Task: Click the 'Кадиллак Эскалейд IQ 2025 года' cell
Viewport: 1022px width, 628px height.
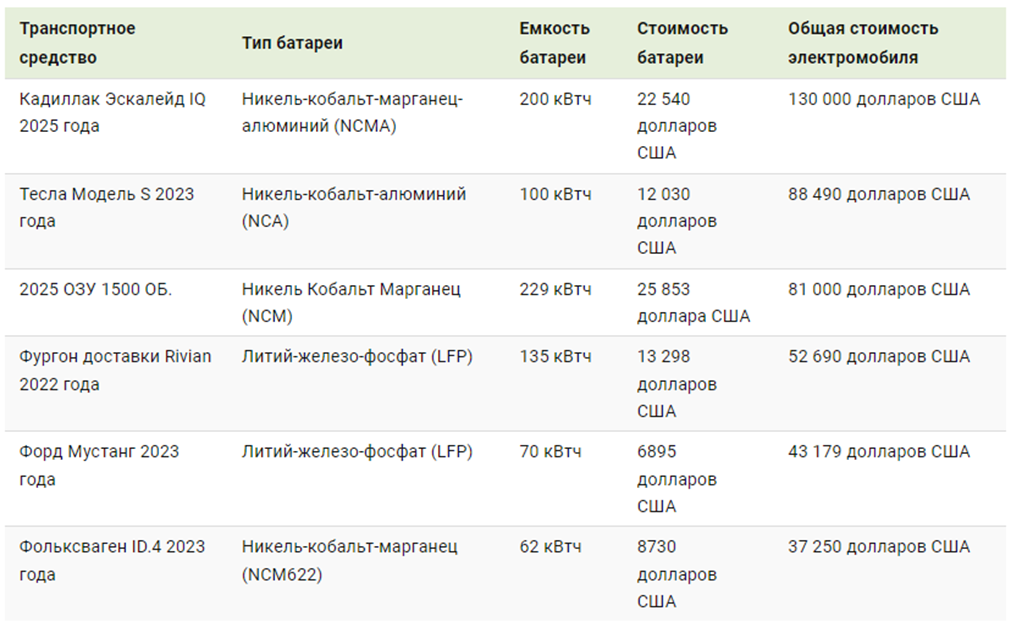Action: pos(112,112)
